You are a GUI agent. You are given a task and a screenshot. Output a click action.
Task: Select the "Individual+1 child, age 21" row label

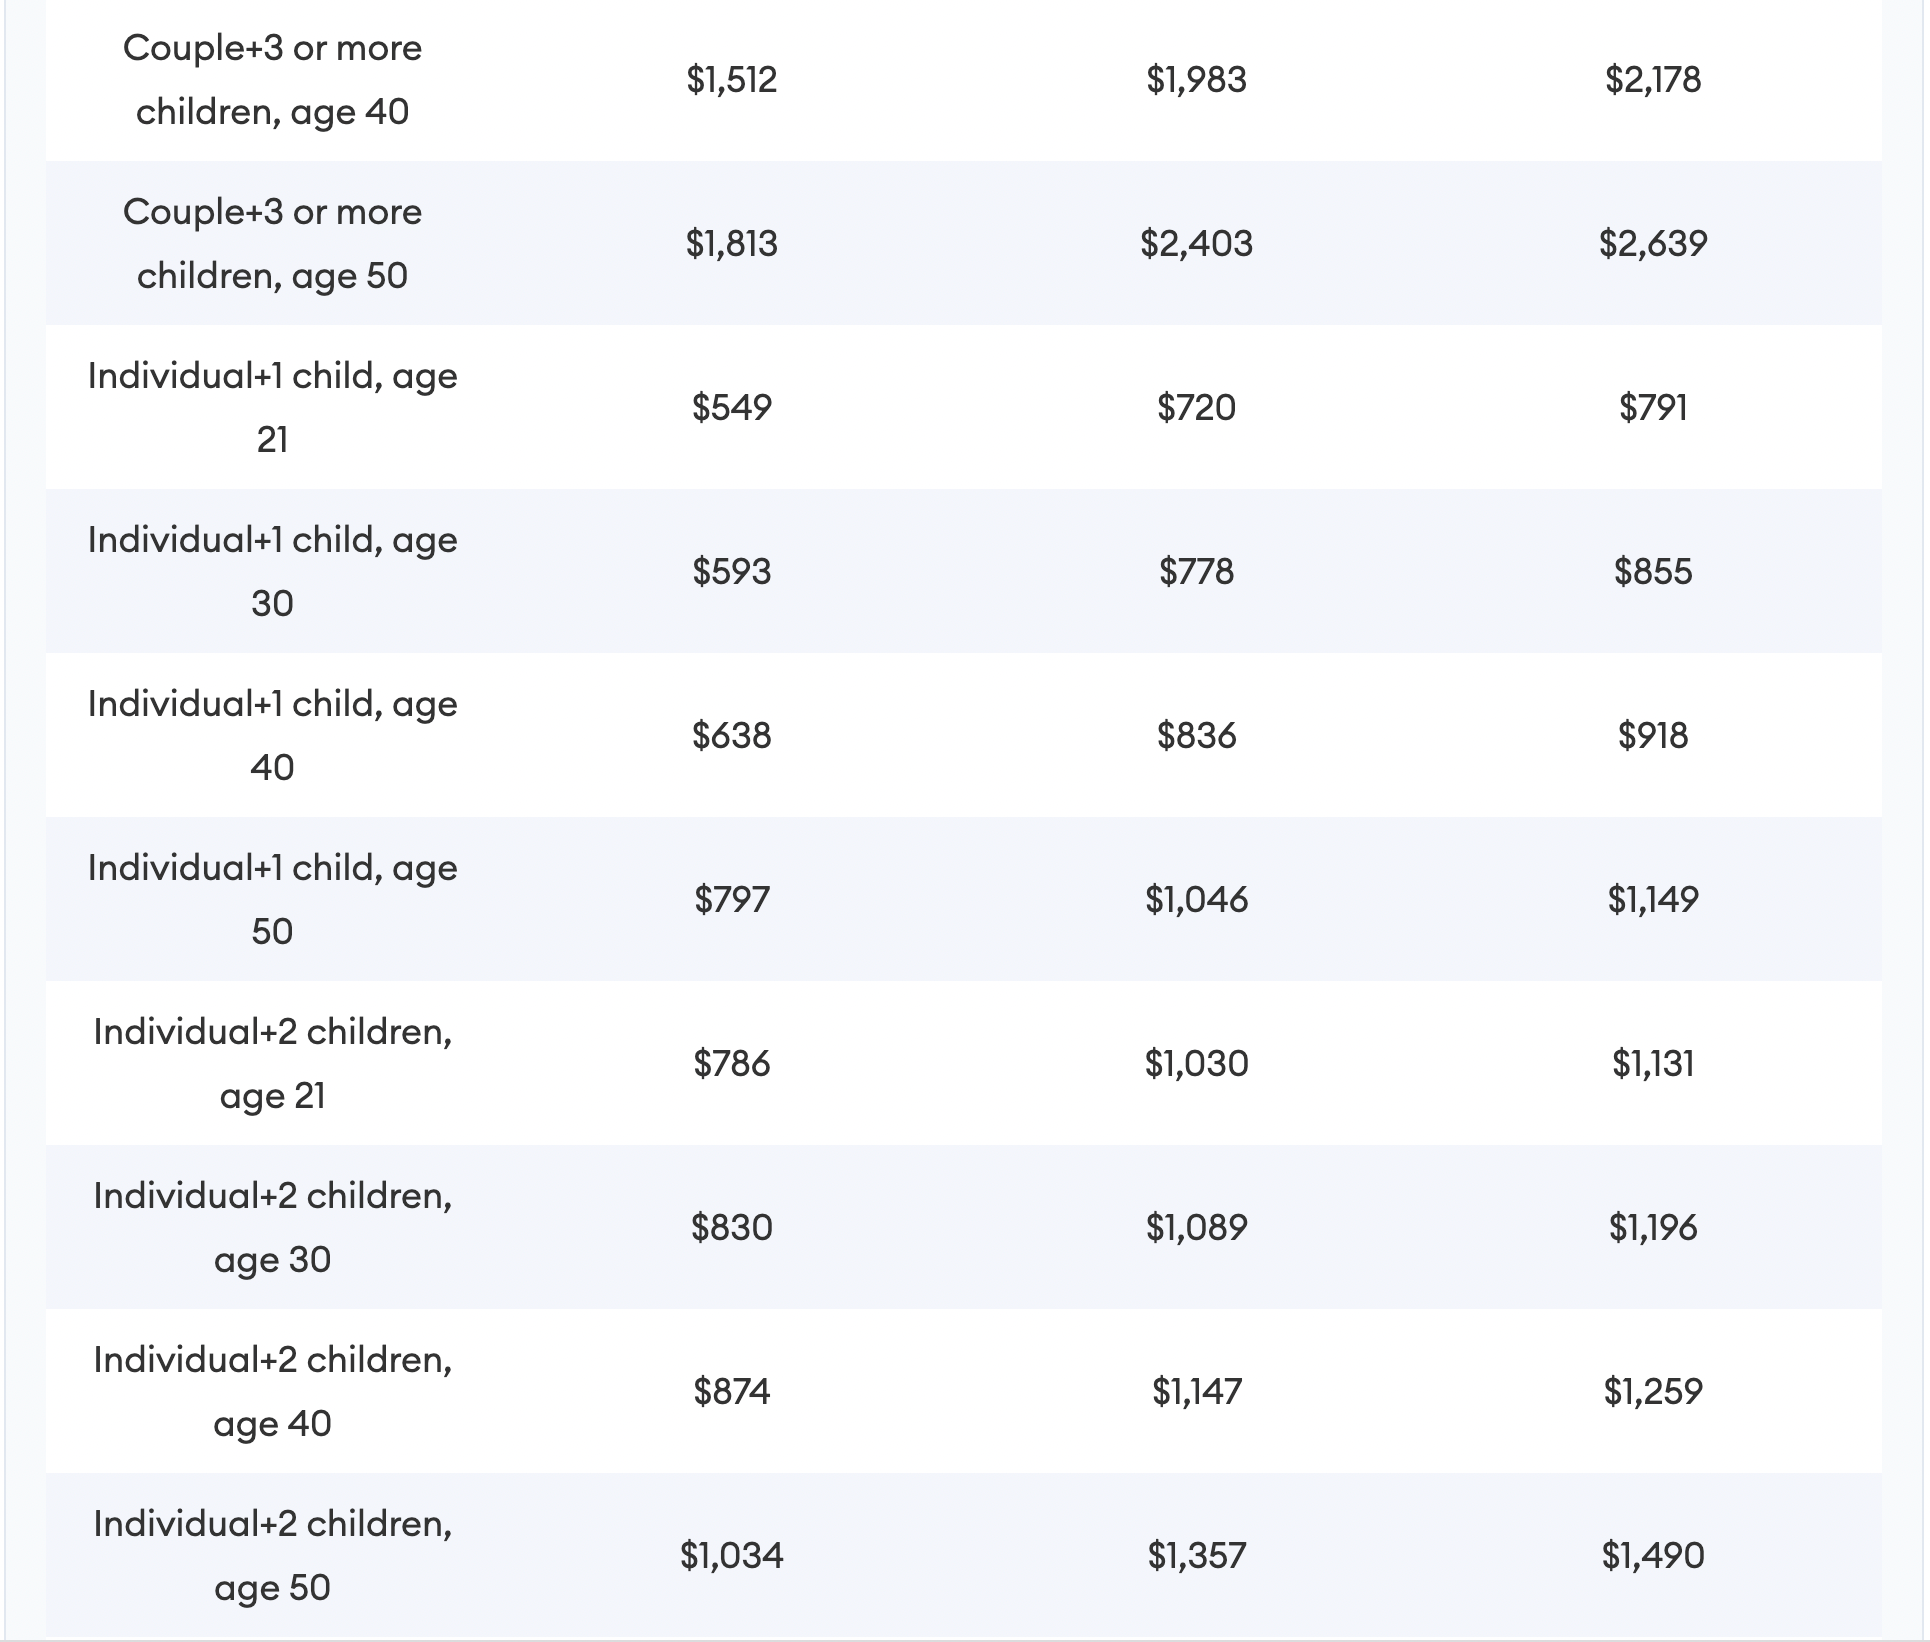pos(272,408)
